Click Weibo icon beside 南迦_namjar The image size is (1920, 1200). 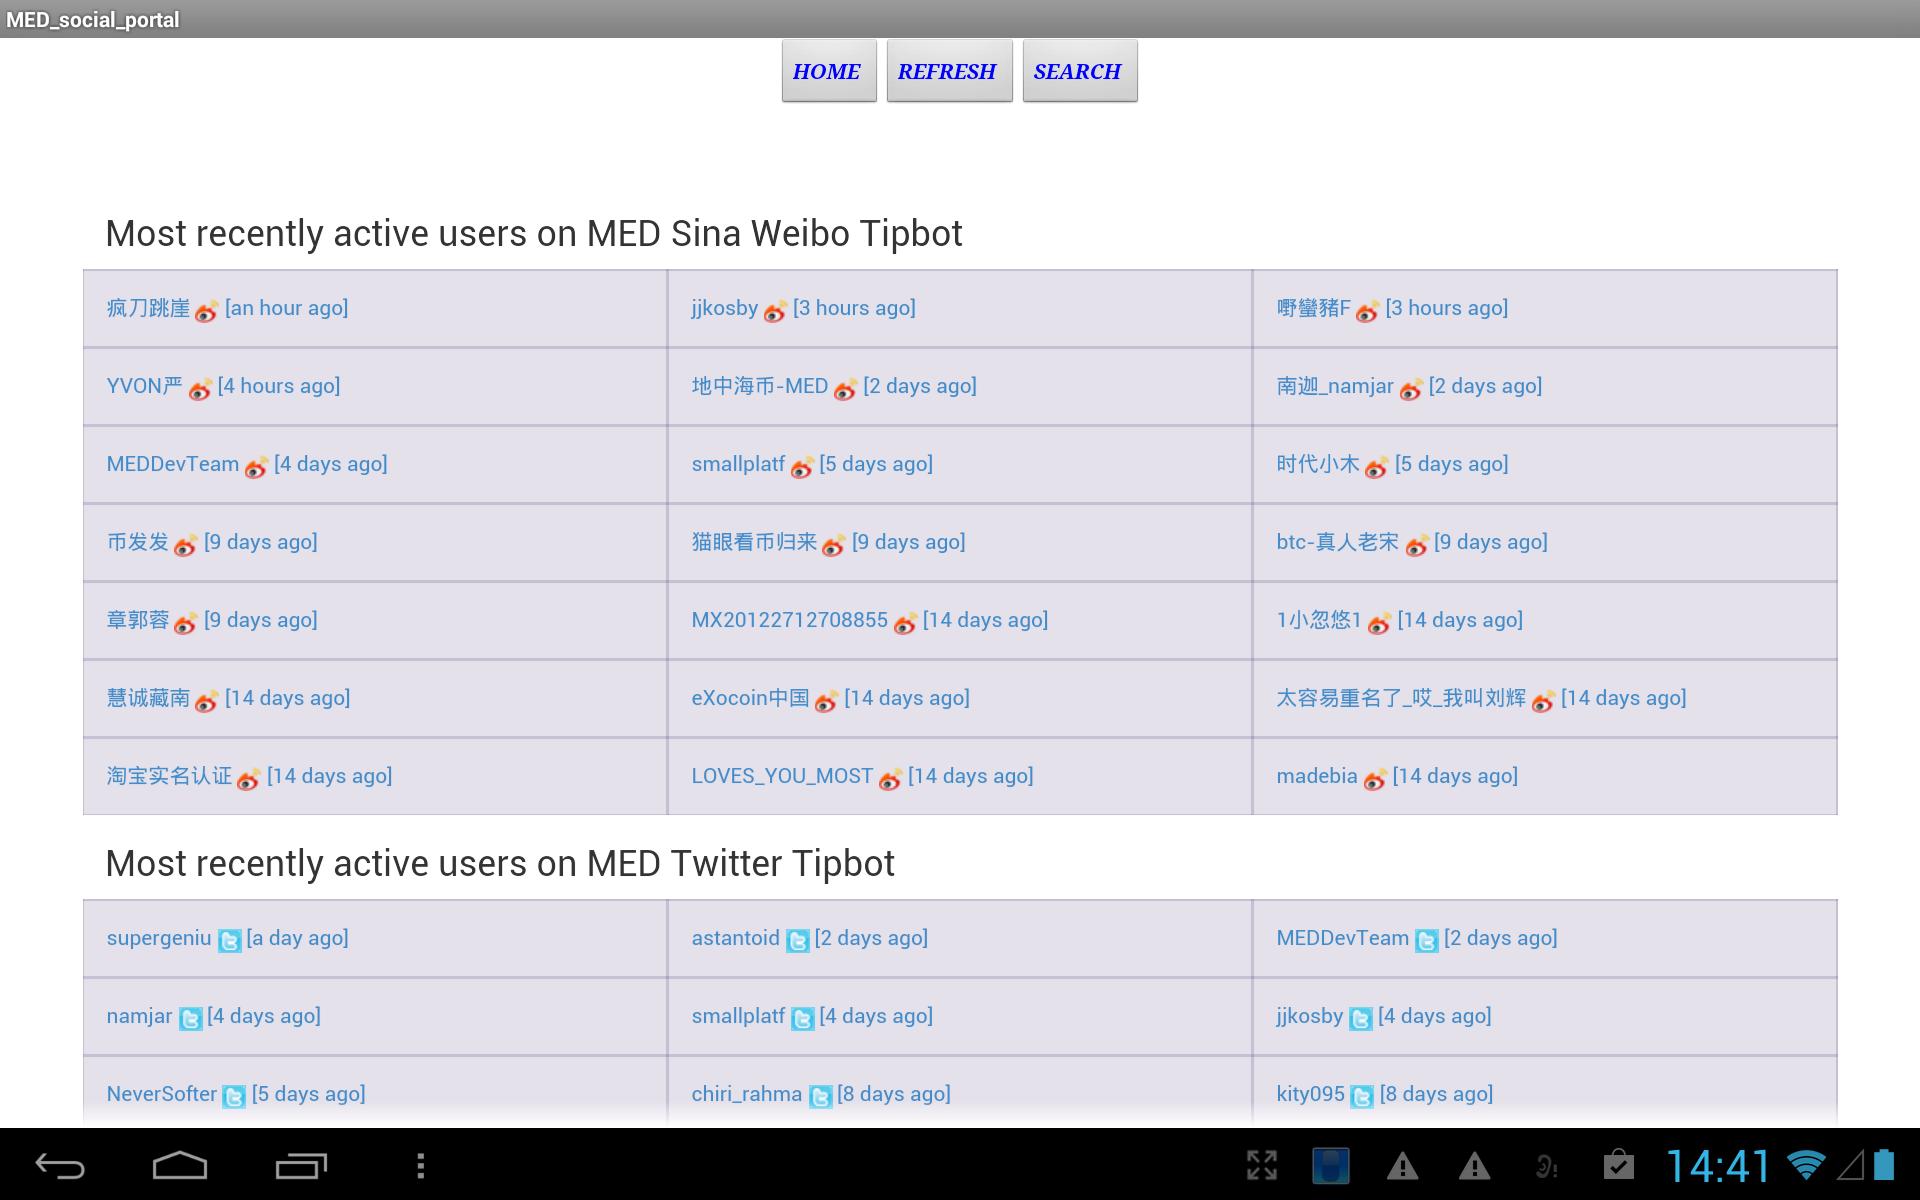coord(1411,389)
